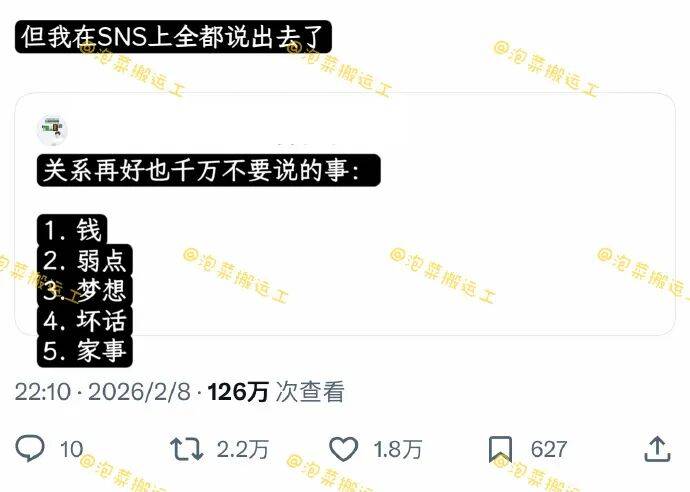Click the list item 3. 梦想
Viewport: 690px width, 492px height.
click(84, 290)
